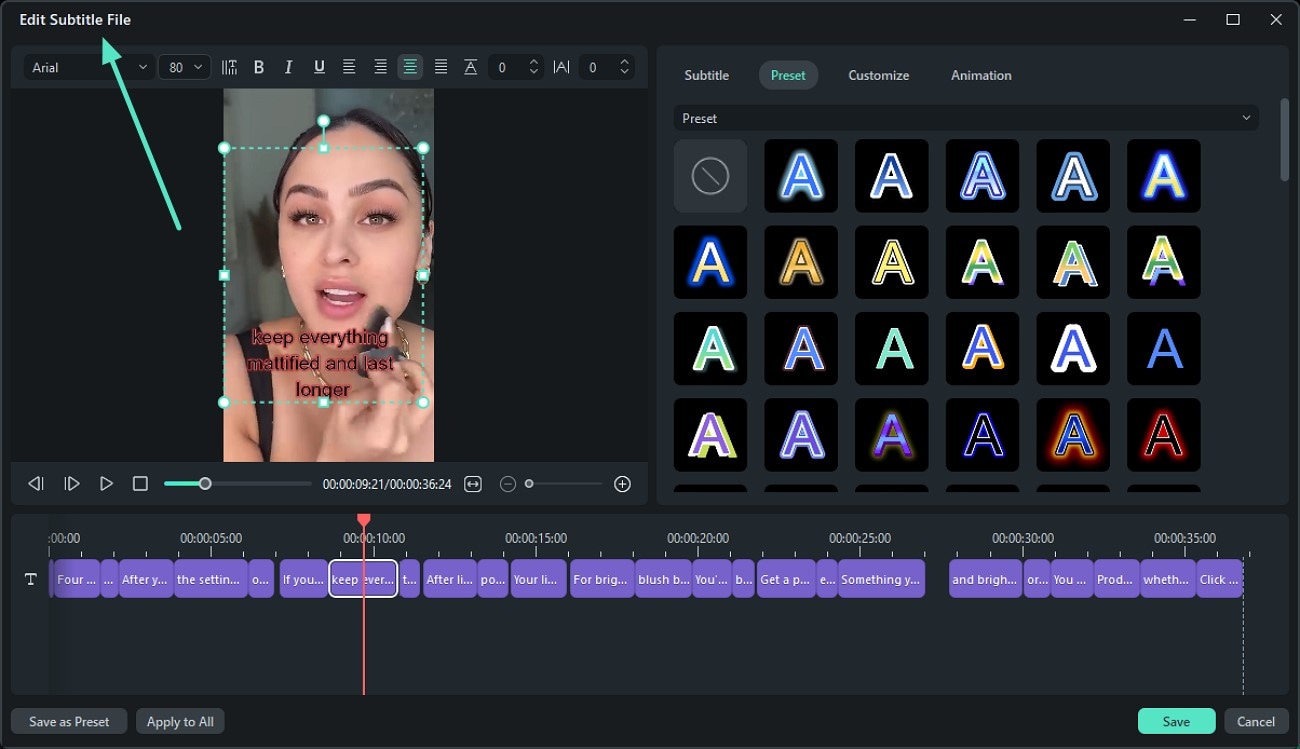Select the 'and brigh...' subtitle clip
This screenshot has width=1300, height=749.
point(985,580)
